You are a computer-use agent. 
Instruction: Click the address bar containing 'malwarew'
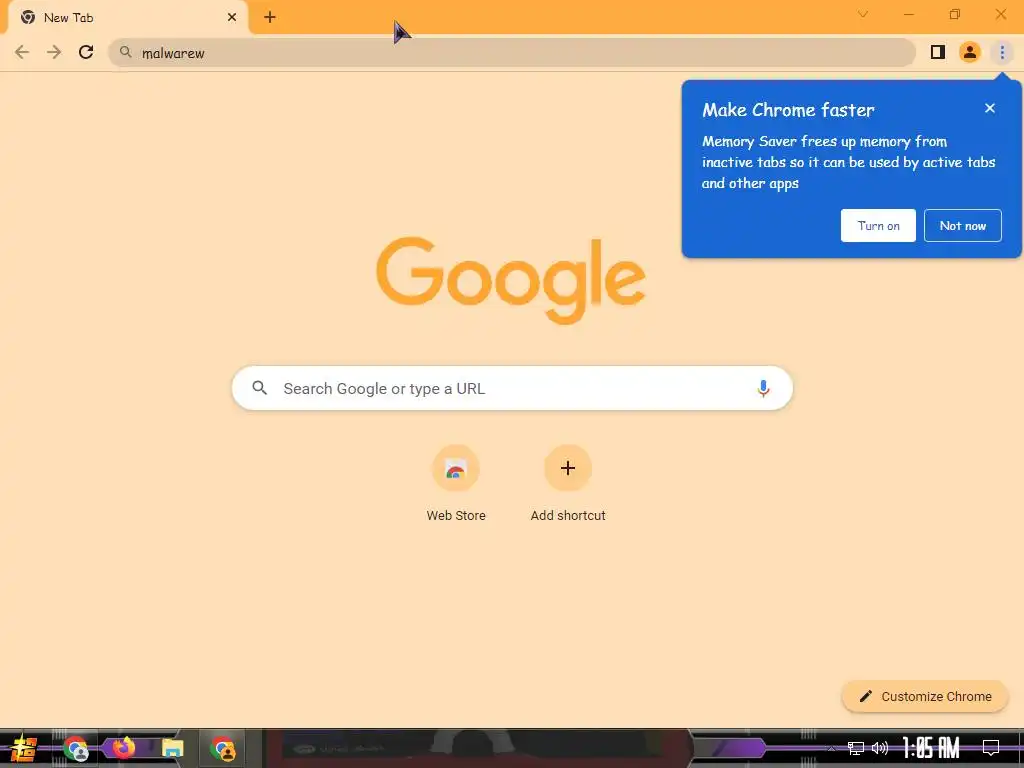511,53
